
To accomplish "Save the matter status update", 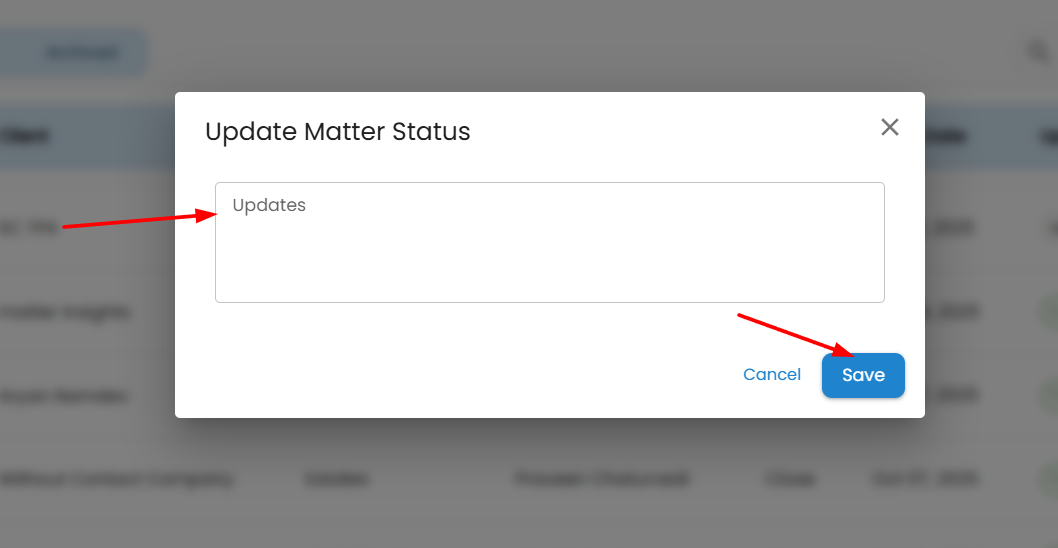I will 863,375.
